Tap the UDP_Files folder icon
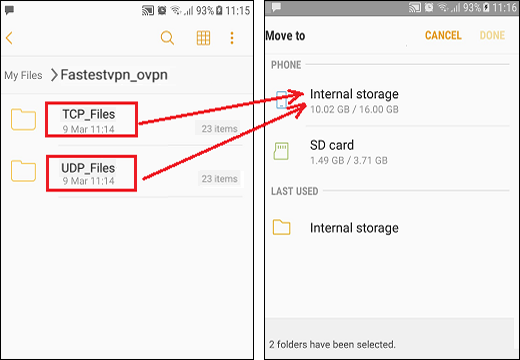This screenshot has width=520, height=360. pos(23,171)
